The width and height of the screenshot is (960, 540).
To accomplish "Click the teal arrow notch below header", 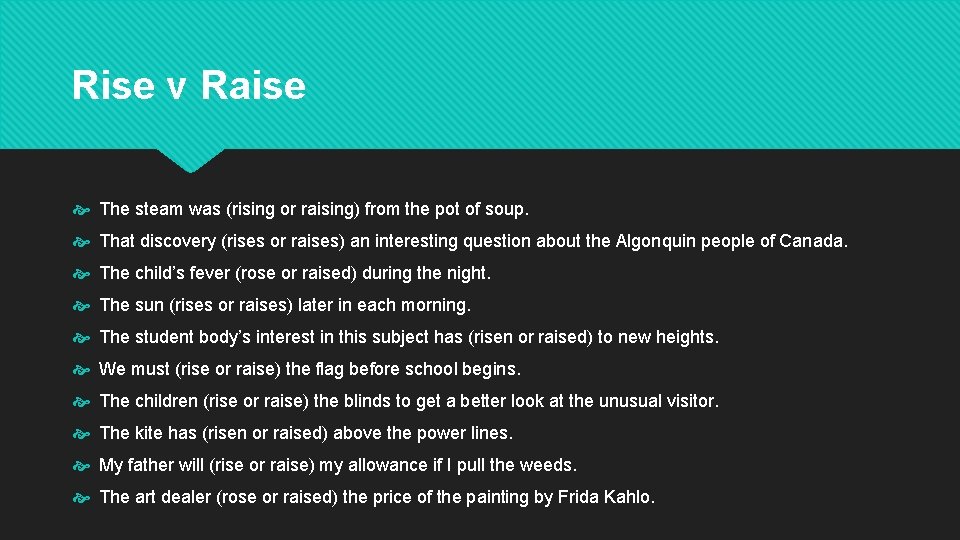I will coord(190,160).
